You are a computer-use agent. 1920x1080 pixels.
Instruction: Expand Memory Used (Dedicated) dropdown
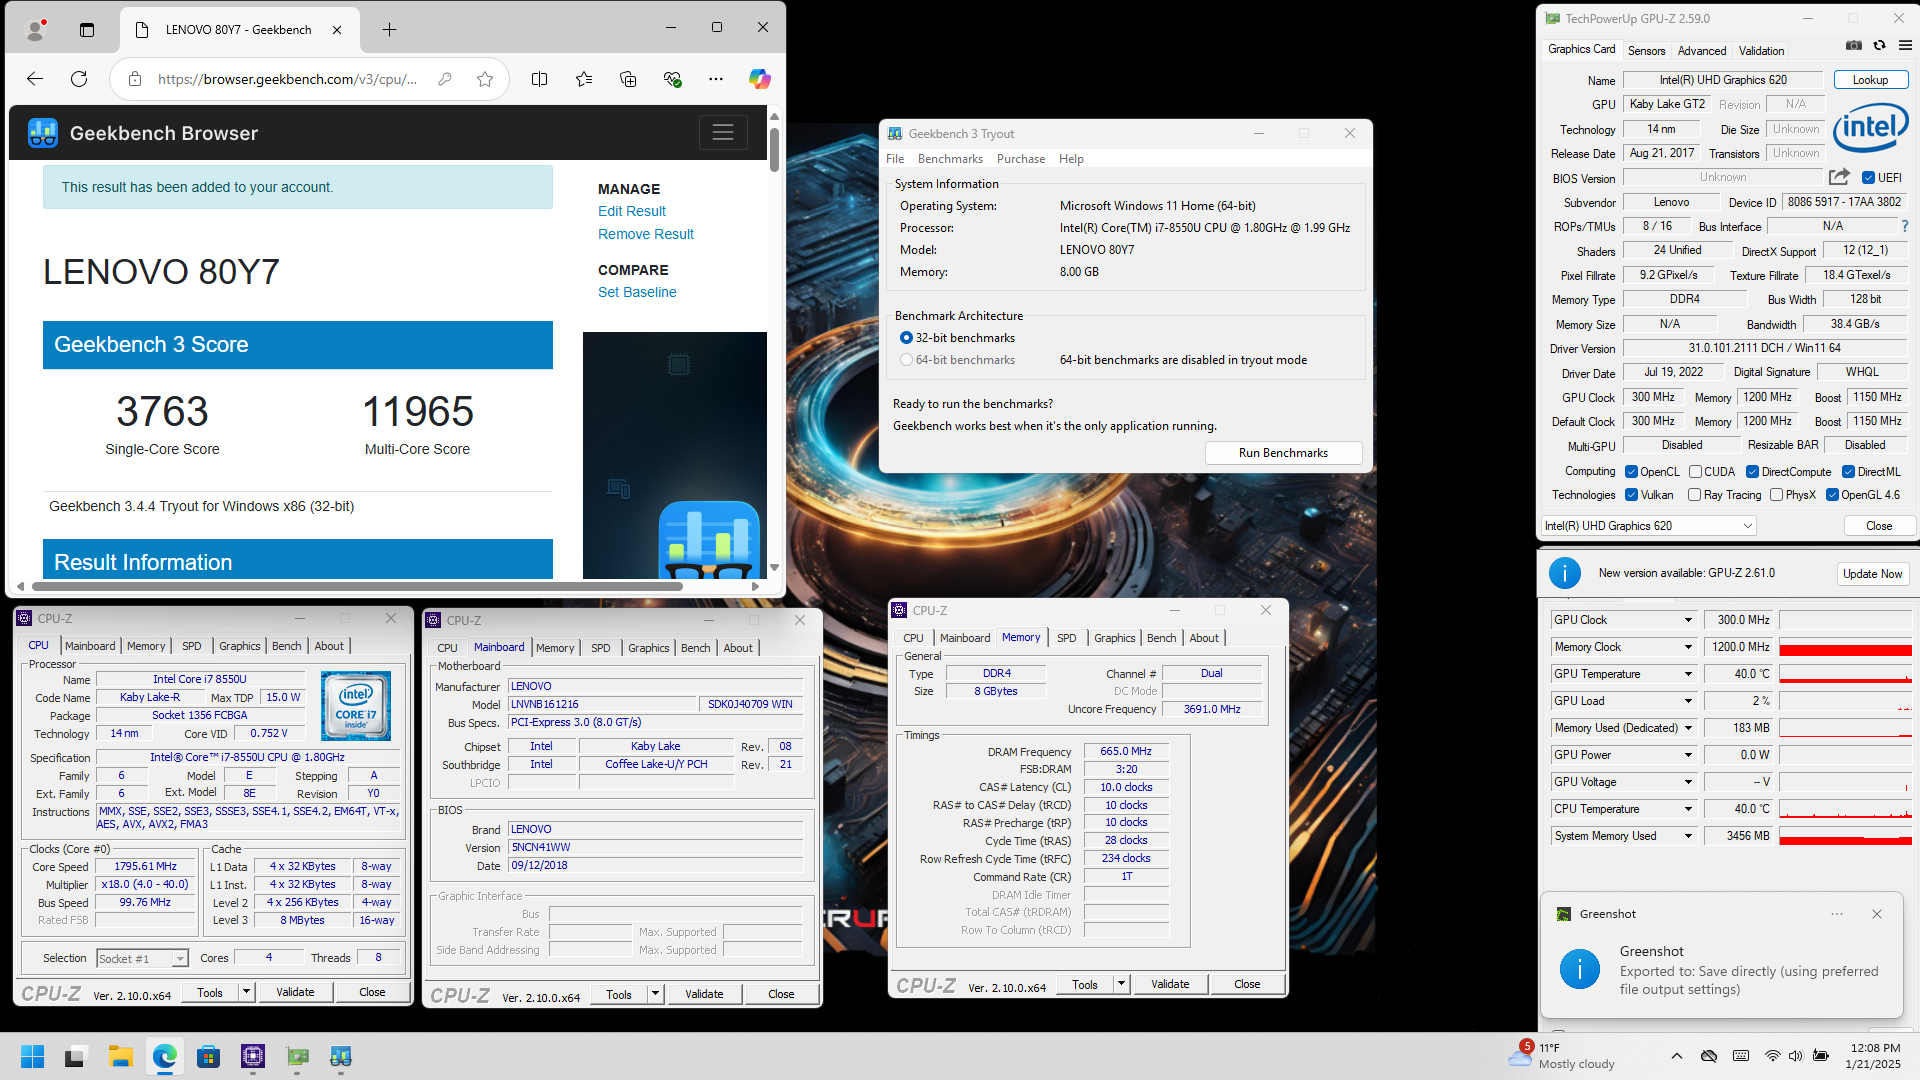click(x=1688, y=728)
